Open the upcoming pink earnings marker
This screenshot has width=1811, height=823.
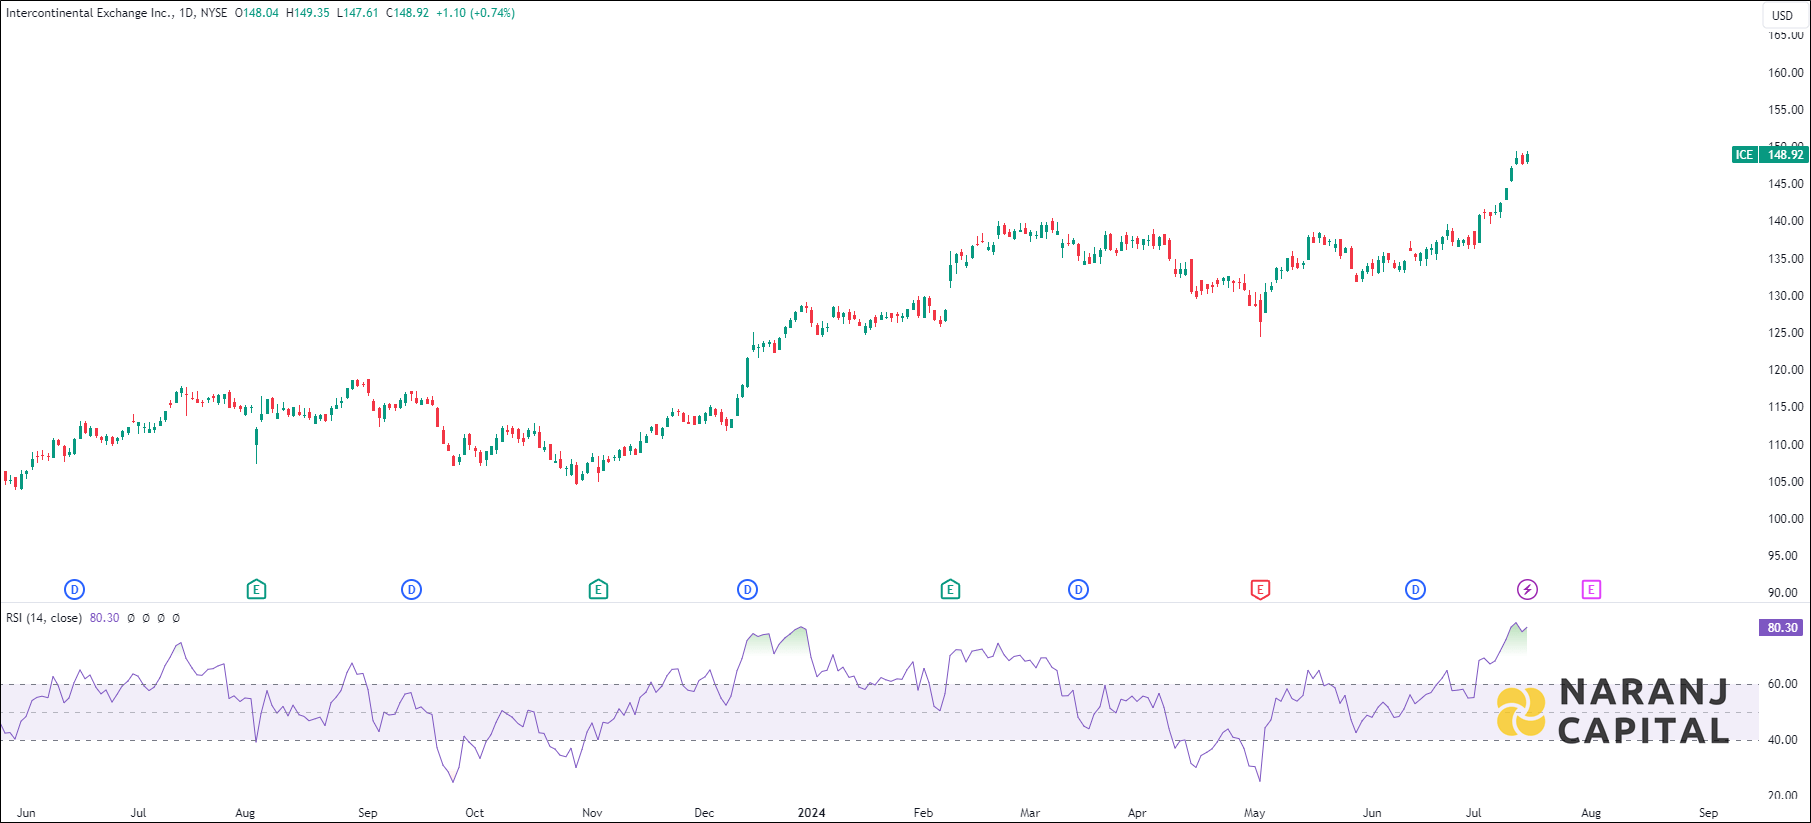pyautogui.click(x=1591, y=590)
